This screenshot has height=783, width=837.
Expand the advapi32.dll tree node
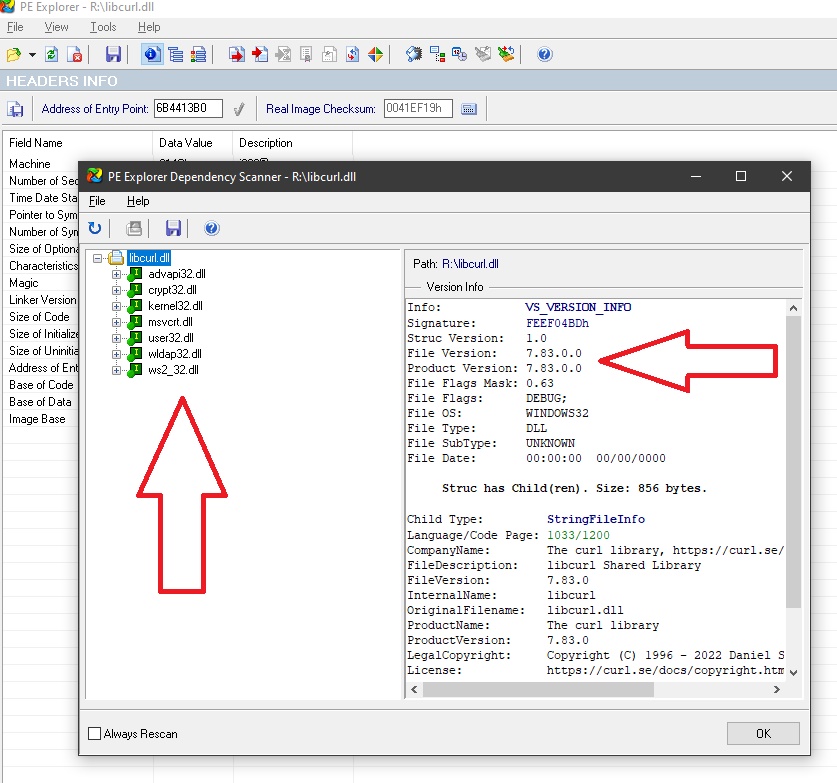tap(117, 274)
